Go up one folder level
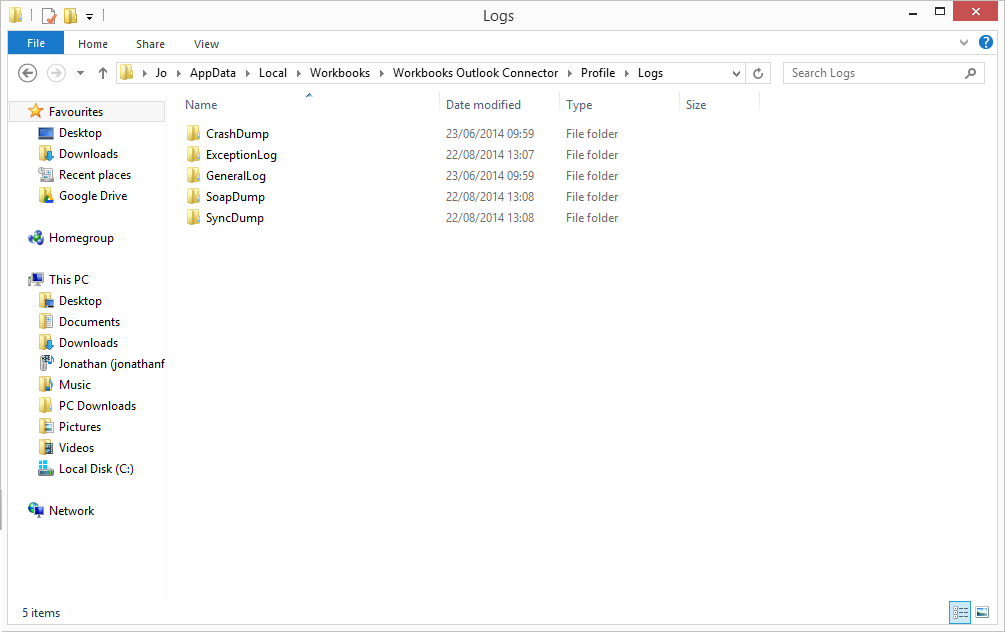This screenshot has height=632, width=1005. (x=103, y=73)
